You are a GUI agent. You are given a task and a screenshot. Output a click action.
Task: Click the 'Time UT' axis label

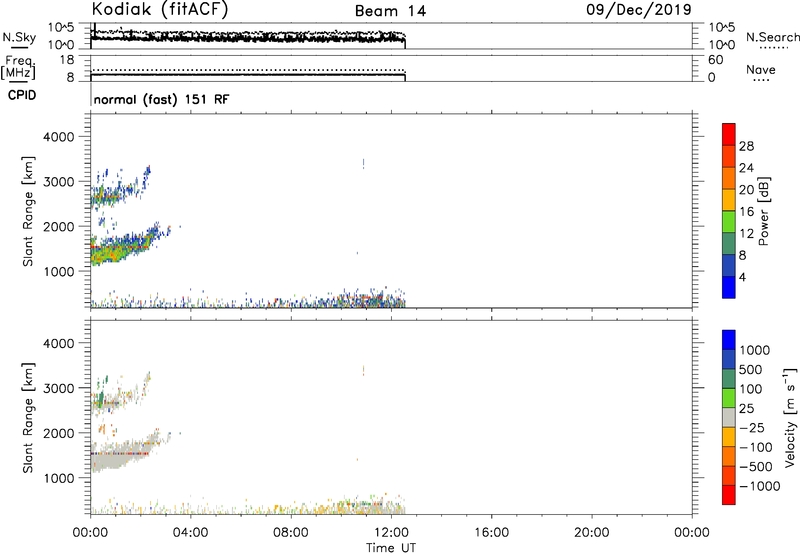[391, 548]
